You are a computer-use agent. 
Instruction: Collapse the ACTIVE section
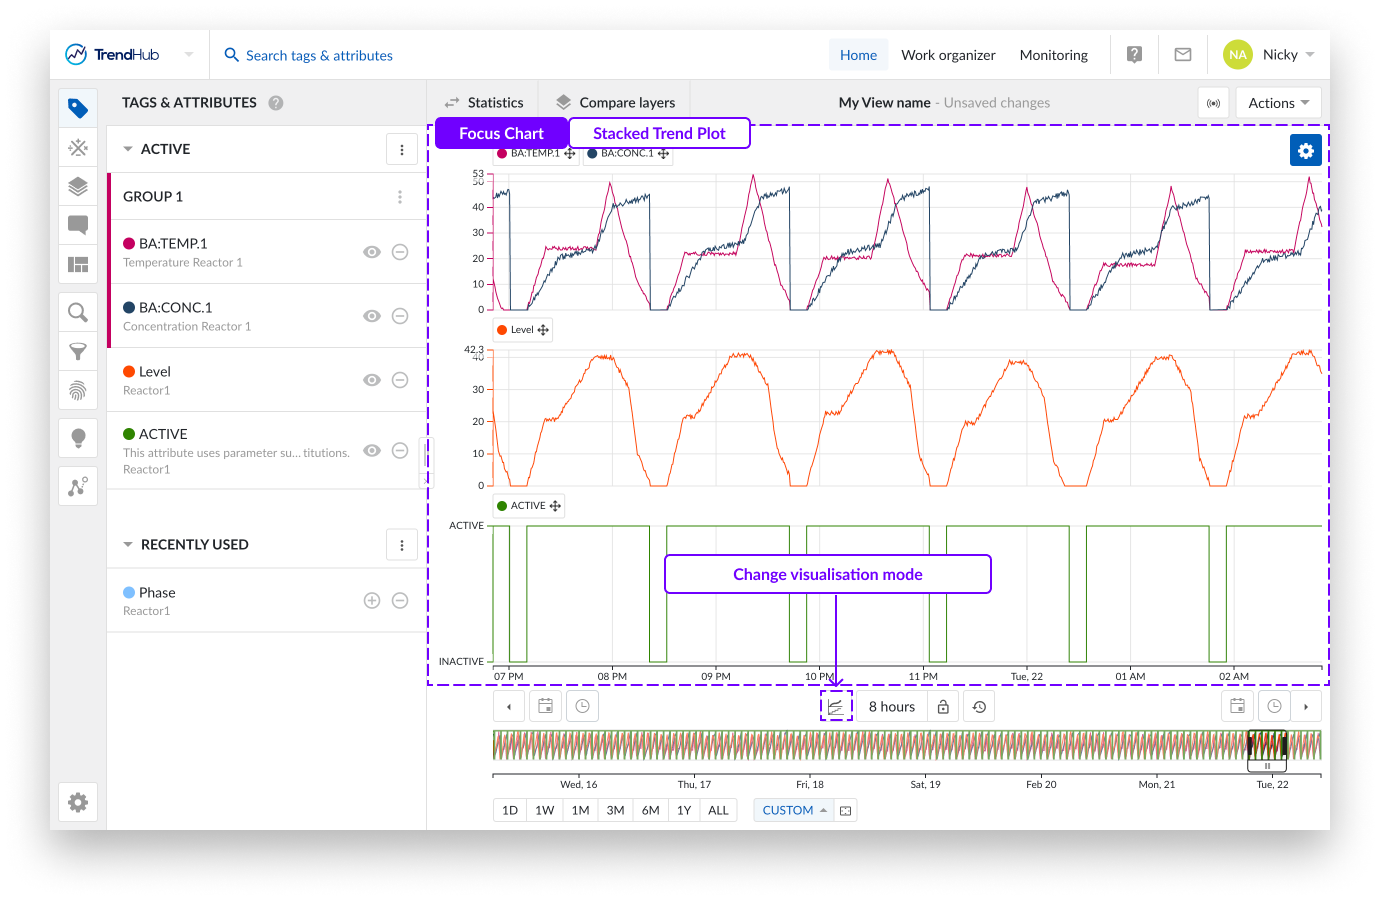(128, 149)
